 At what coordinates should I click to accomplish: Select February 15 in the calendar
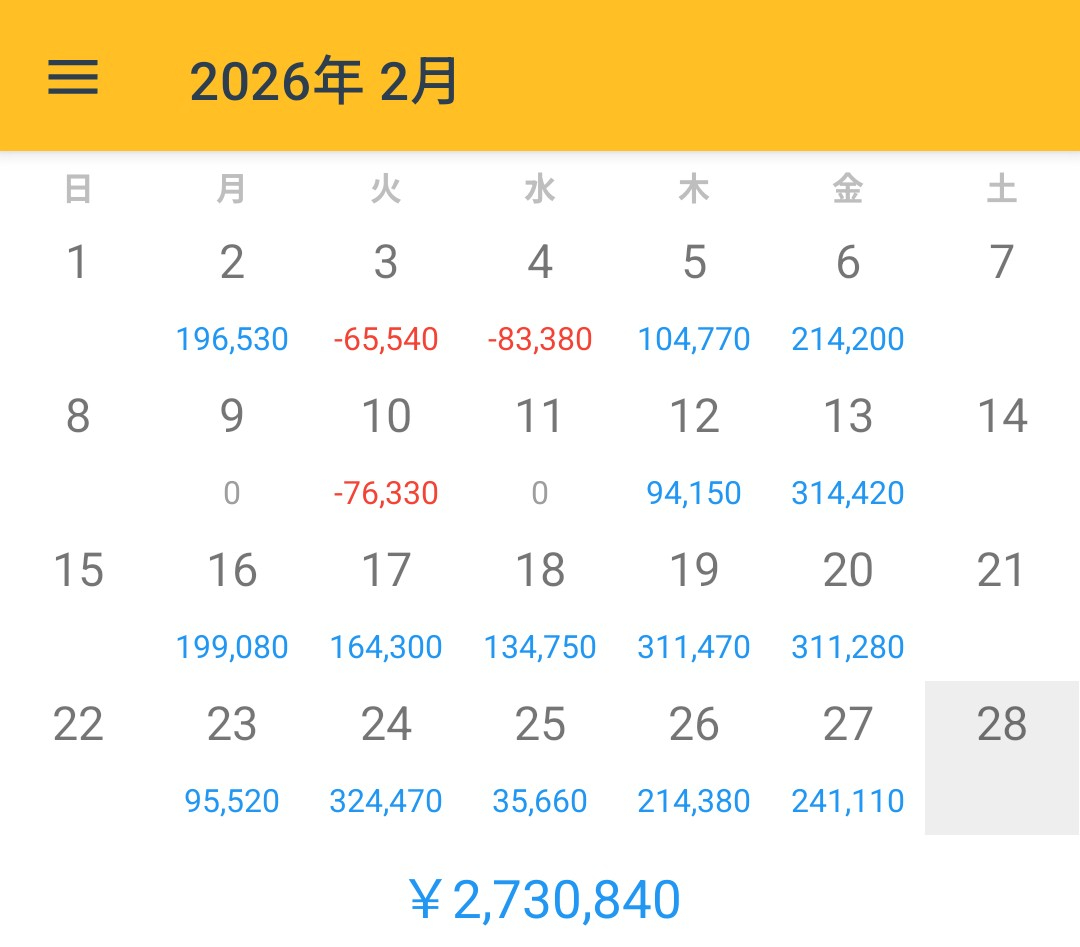click(x=78, y=570)
